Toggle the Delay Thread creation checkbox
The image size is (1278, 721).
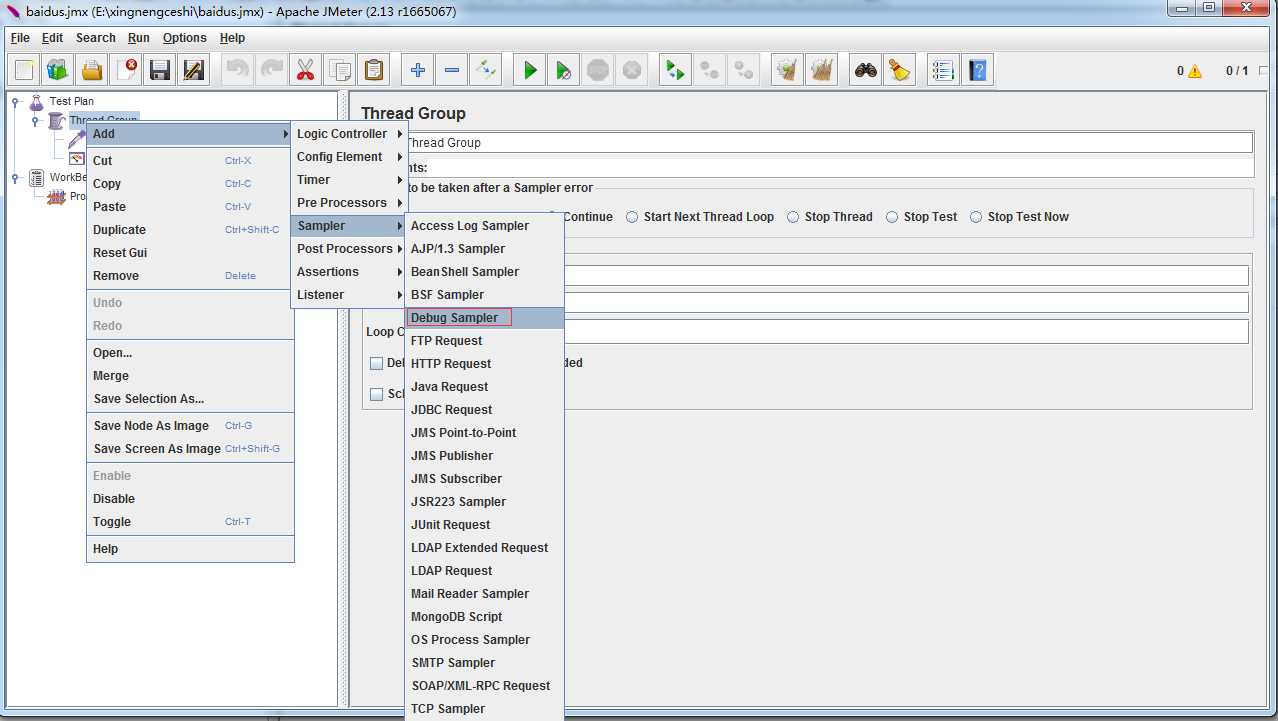377,363
